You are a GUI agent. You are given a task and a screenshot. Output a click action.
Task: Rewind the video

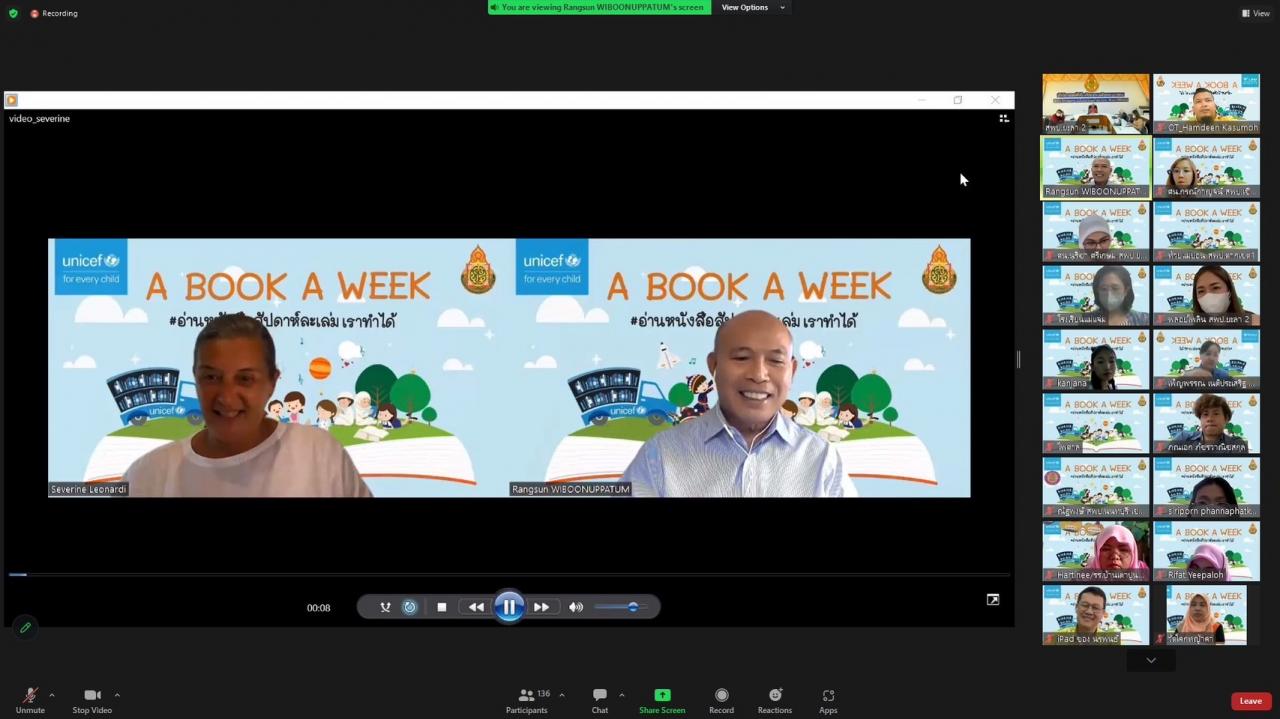tap(476, 607)
